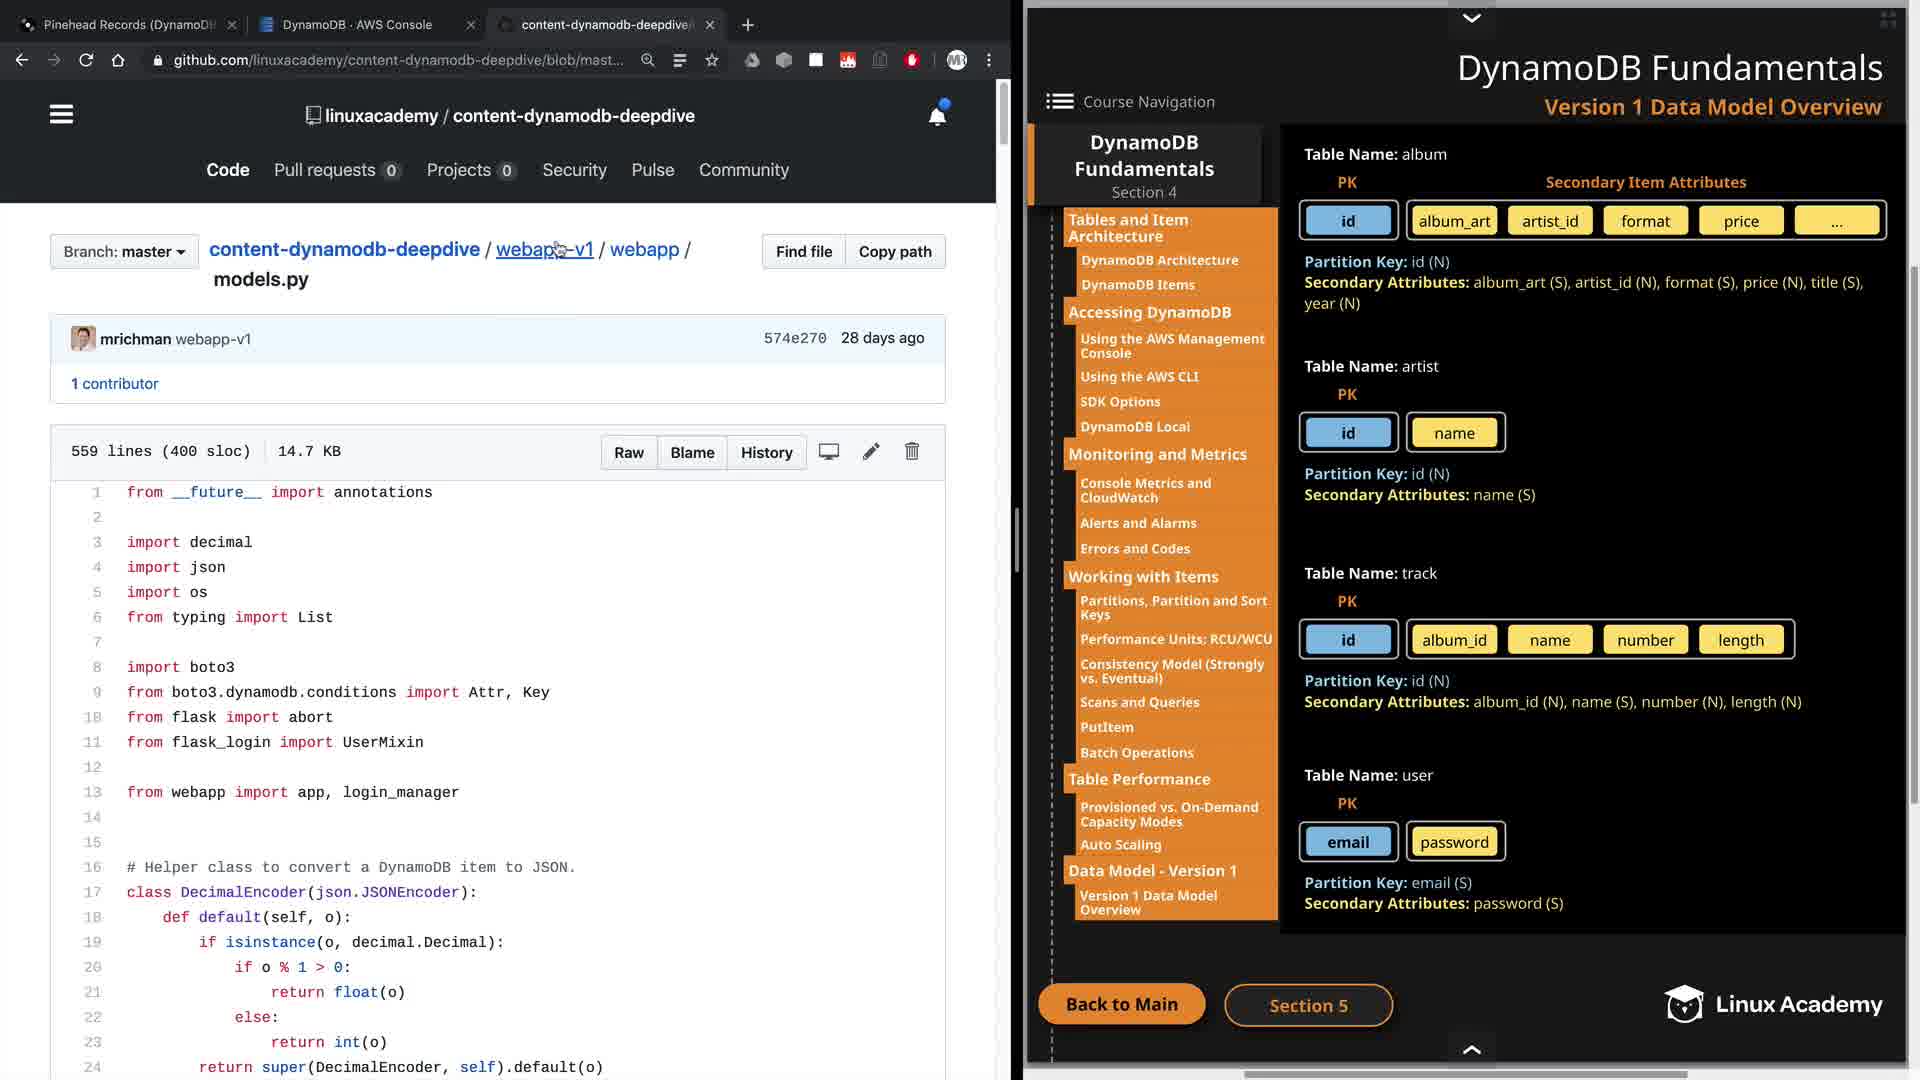Switch to DynamoDB - AWS Console tab
The image size is (1920, 1080).
pos(357,25)
